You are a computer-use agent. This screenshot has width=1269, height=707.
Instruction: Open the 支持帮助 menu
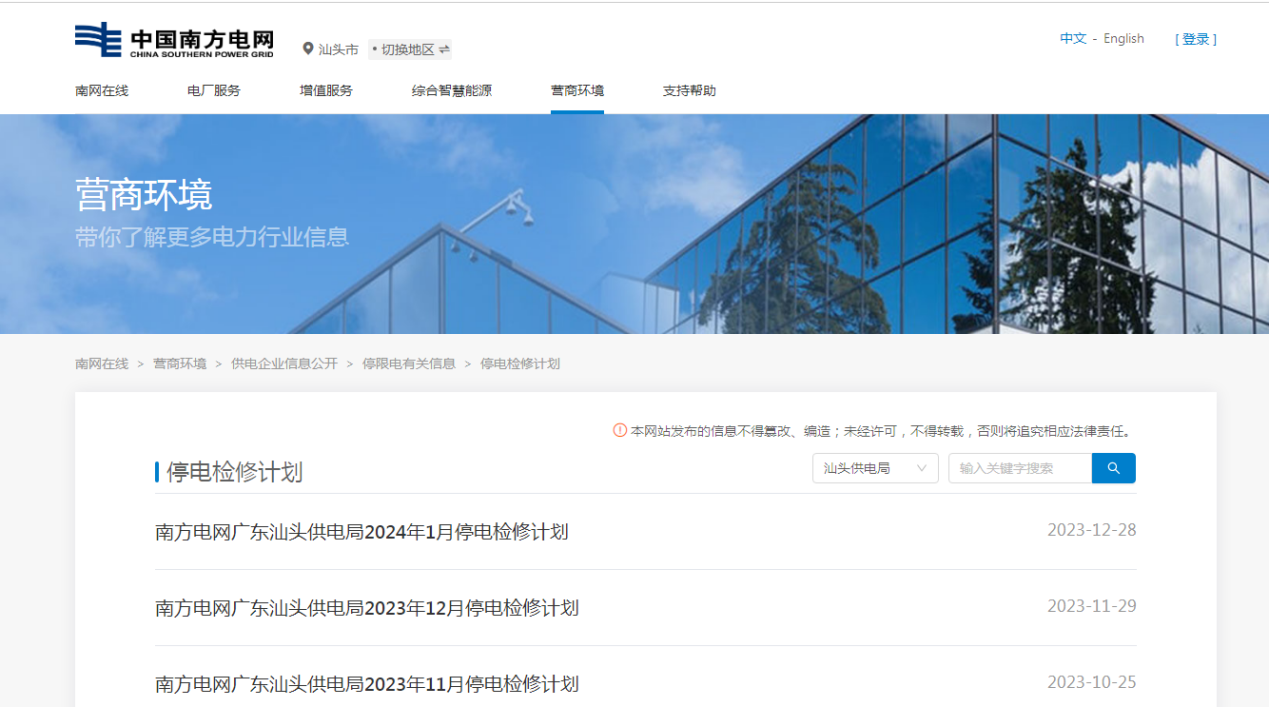point(689,90)
